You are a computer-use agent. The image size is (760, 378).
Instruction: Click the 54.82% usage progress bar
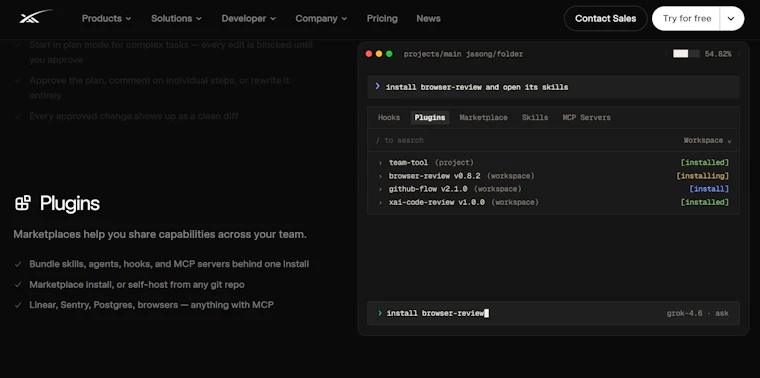[686, 54]
